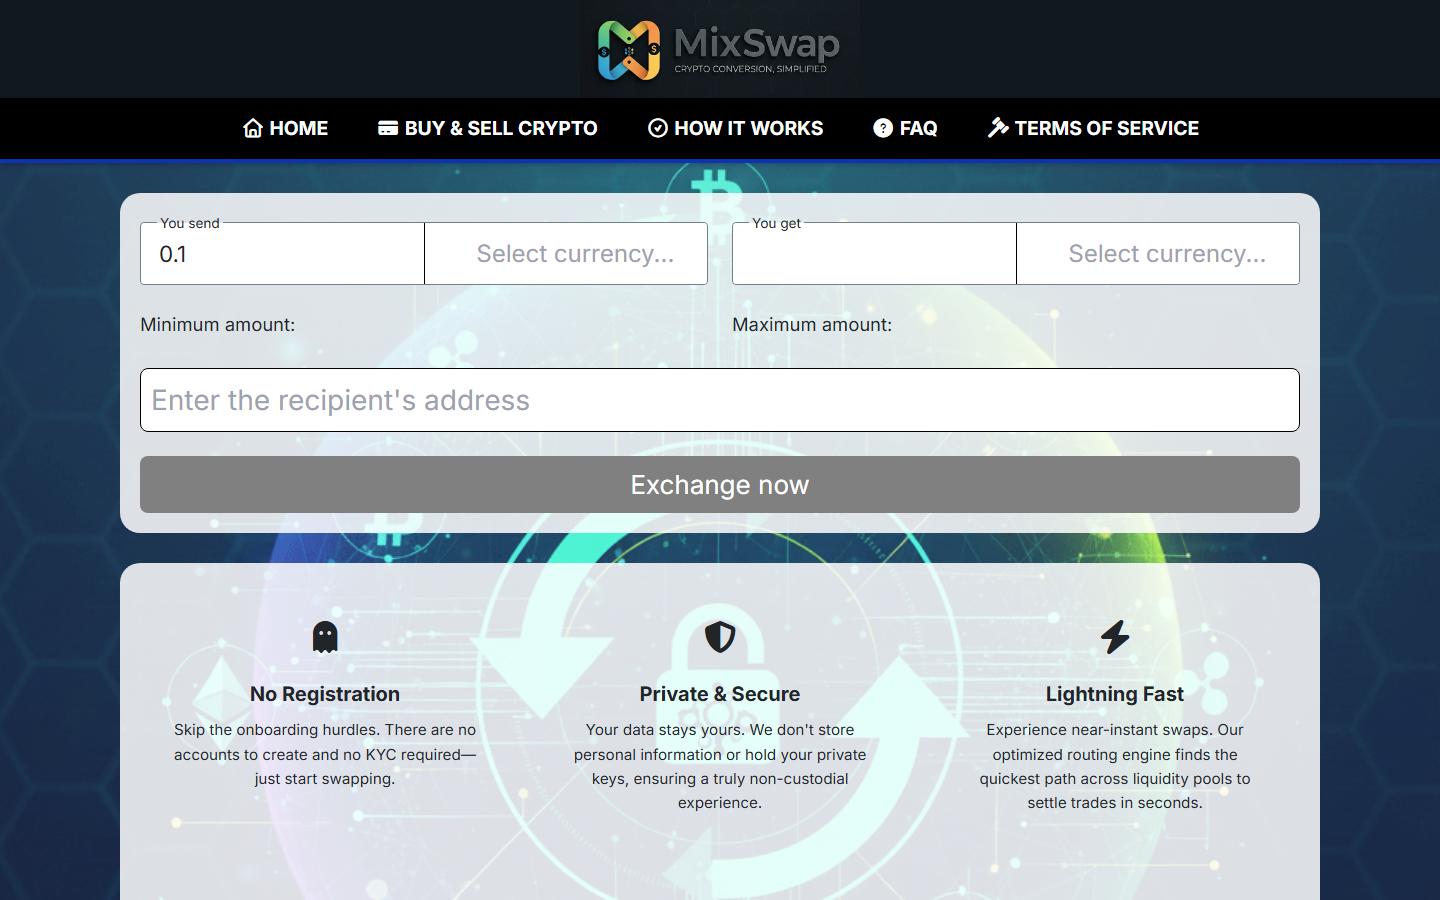This screenshot has height=900, width=1440.
Task: Click the 'Your data stays yours' description
Action: click(x=720, y=766)
